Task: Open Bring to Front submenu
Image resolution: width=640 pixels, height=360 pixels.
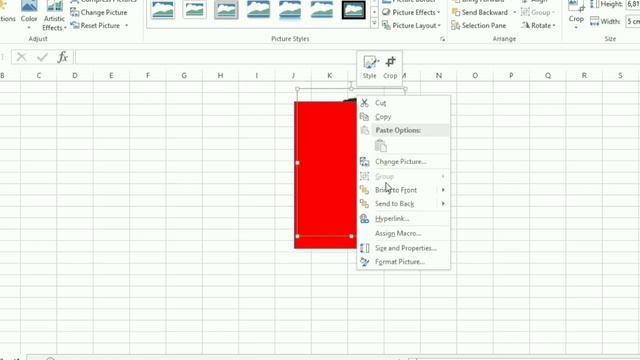Action: (x=403, y=190)
